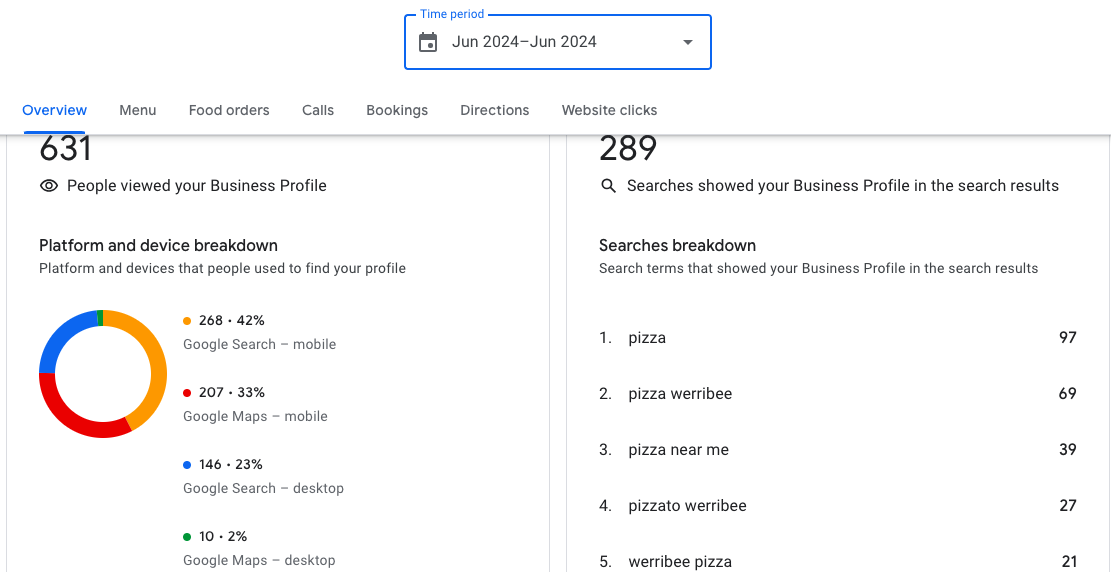1111x572 pixels.
Task: Click the "pizzato werribee" search term
Action: [x=687, y=506]
